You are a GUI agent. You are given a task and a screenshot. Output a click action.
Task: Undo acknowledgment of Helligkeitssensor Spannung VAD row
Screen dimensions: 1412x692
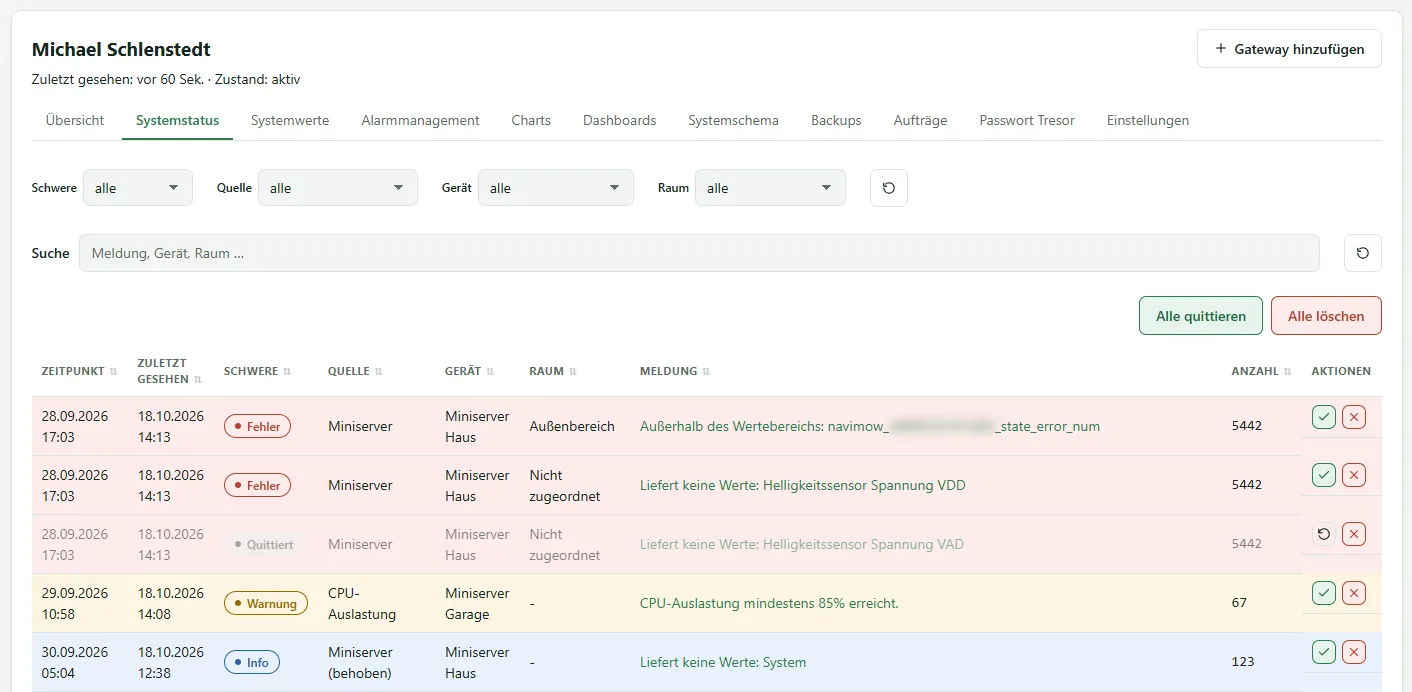(x=1324, y=534)
